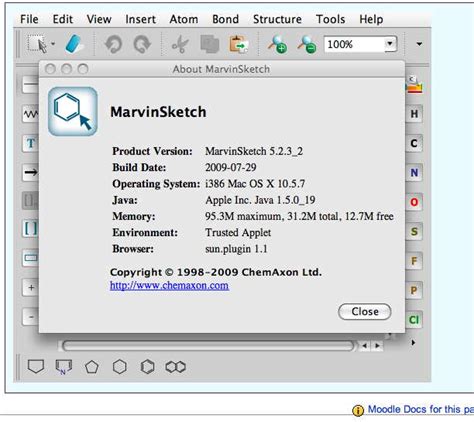Expand the toolbar overflow arrow
474x422 pixels.
click(419, 44)
